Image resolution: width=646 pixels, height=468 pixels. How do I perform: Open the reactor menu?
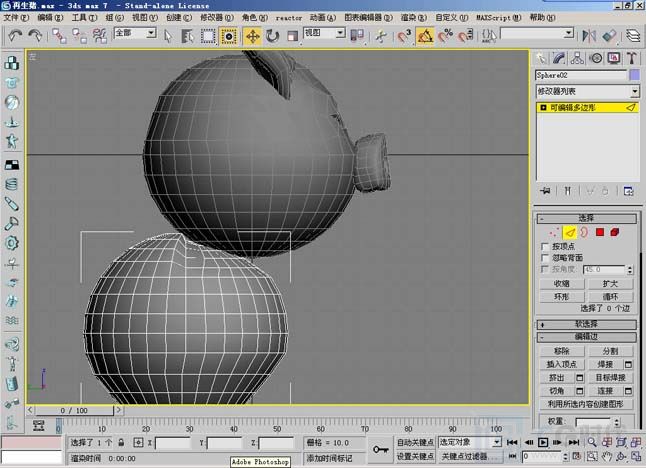coord(288,18)
